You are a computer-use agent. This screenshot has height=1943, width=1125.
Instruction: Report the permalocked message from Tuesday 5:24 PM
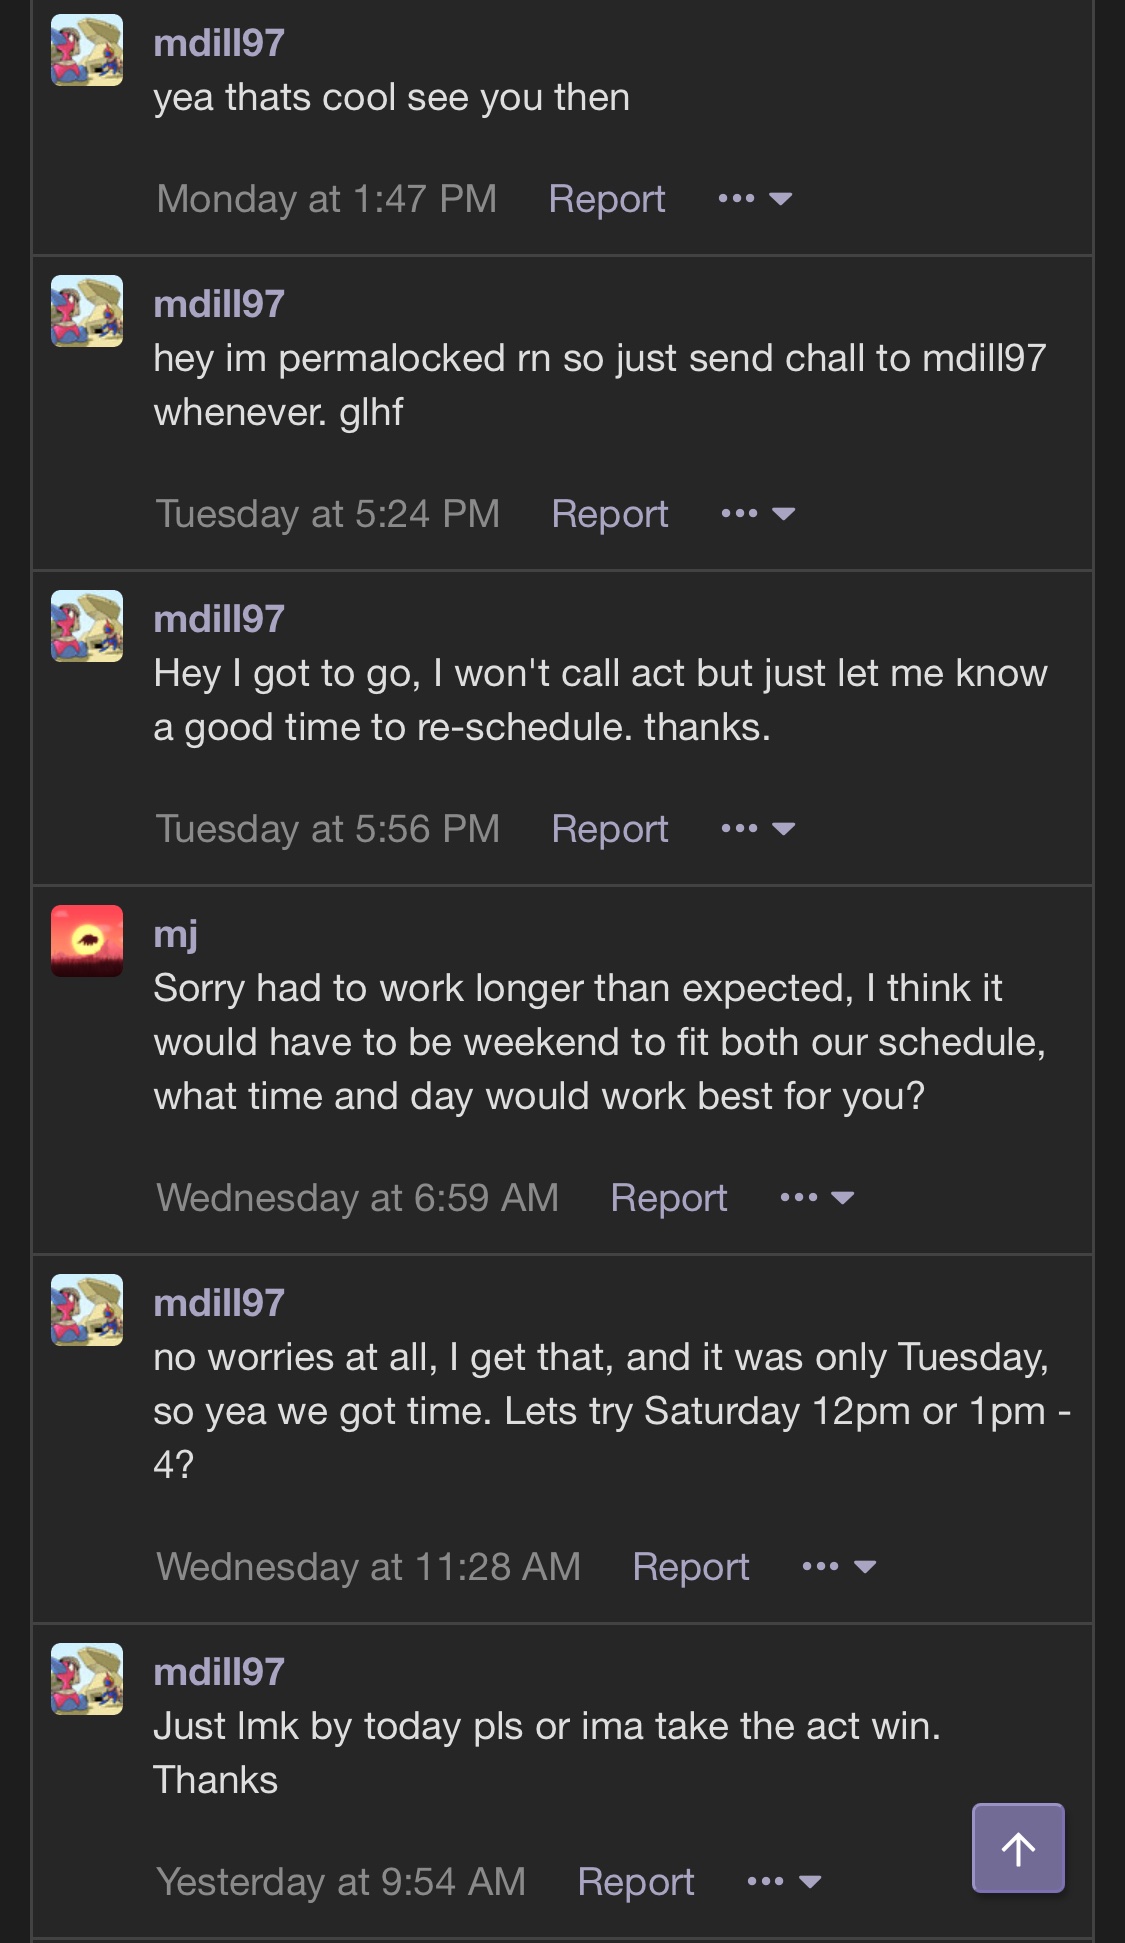(609, 514)
